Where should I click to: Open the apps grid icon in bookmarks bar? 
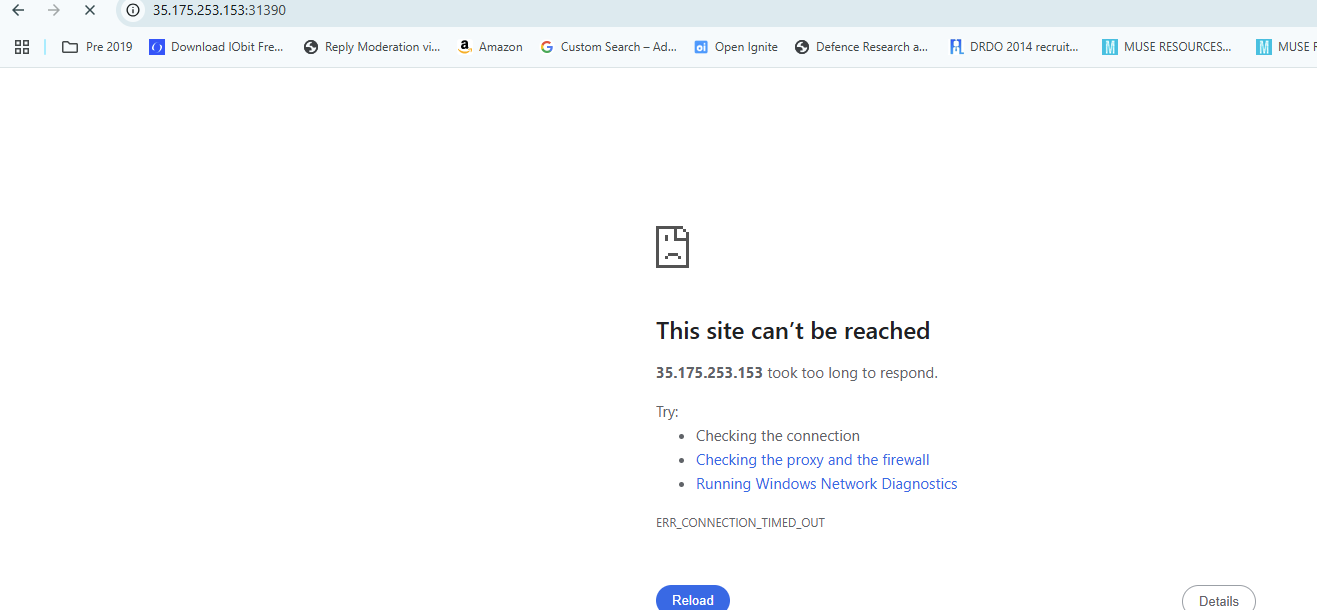pos(22,47)
